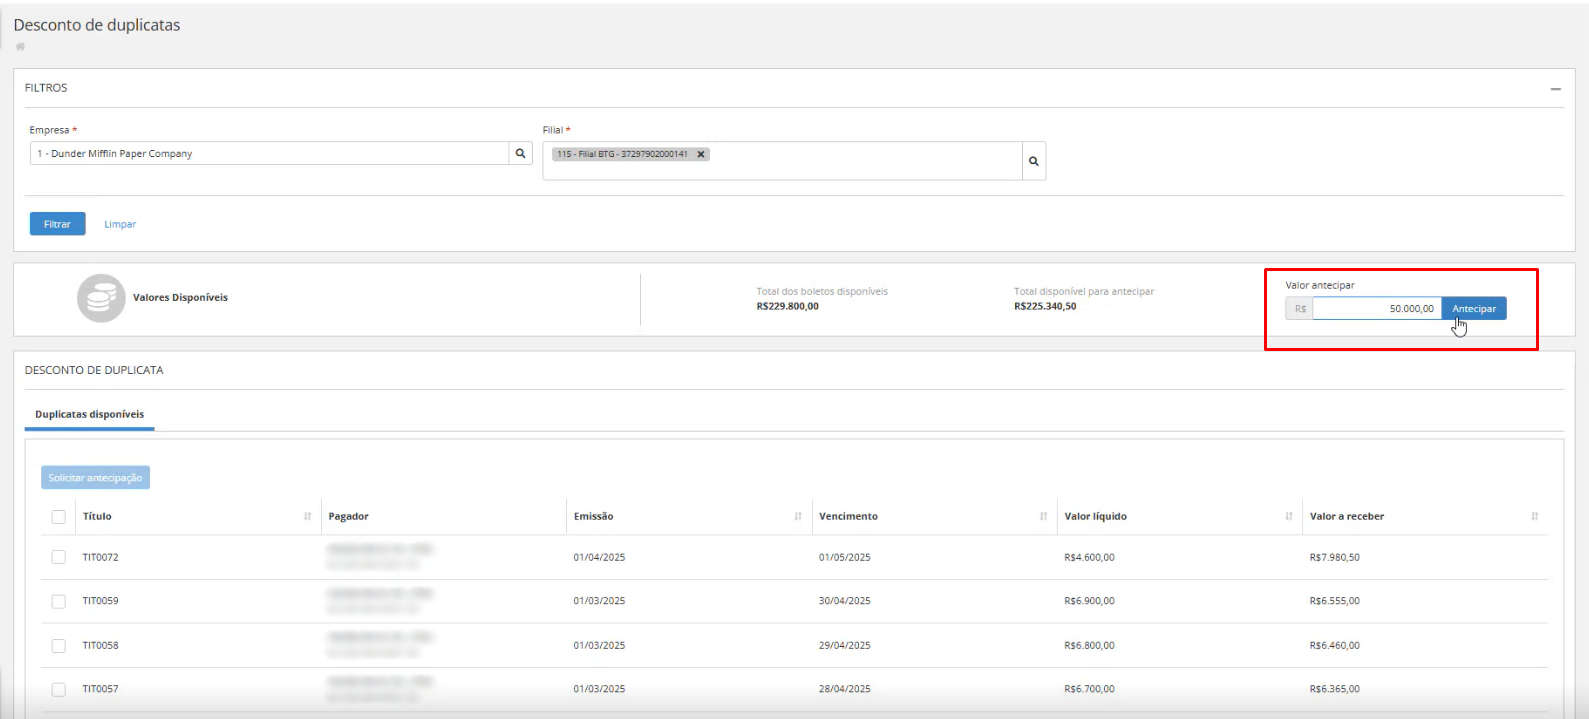
Task: Click inside the Filial multi-select field
Action: pos(782,161)
